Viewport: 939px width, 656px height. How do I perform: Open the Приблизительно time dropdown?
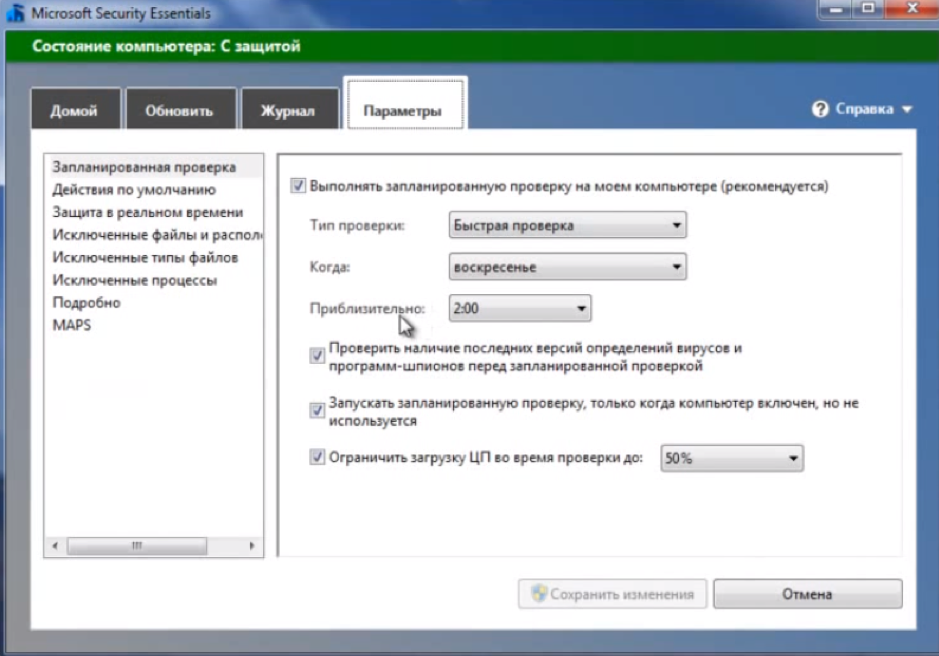tap(520, 309)
